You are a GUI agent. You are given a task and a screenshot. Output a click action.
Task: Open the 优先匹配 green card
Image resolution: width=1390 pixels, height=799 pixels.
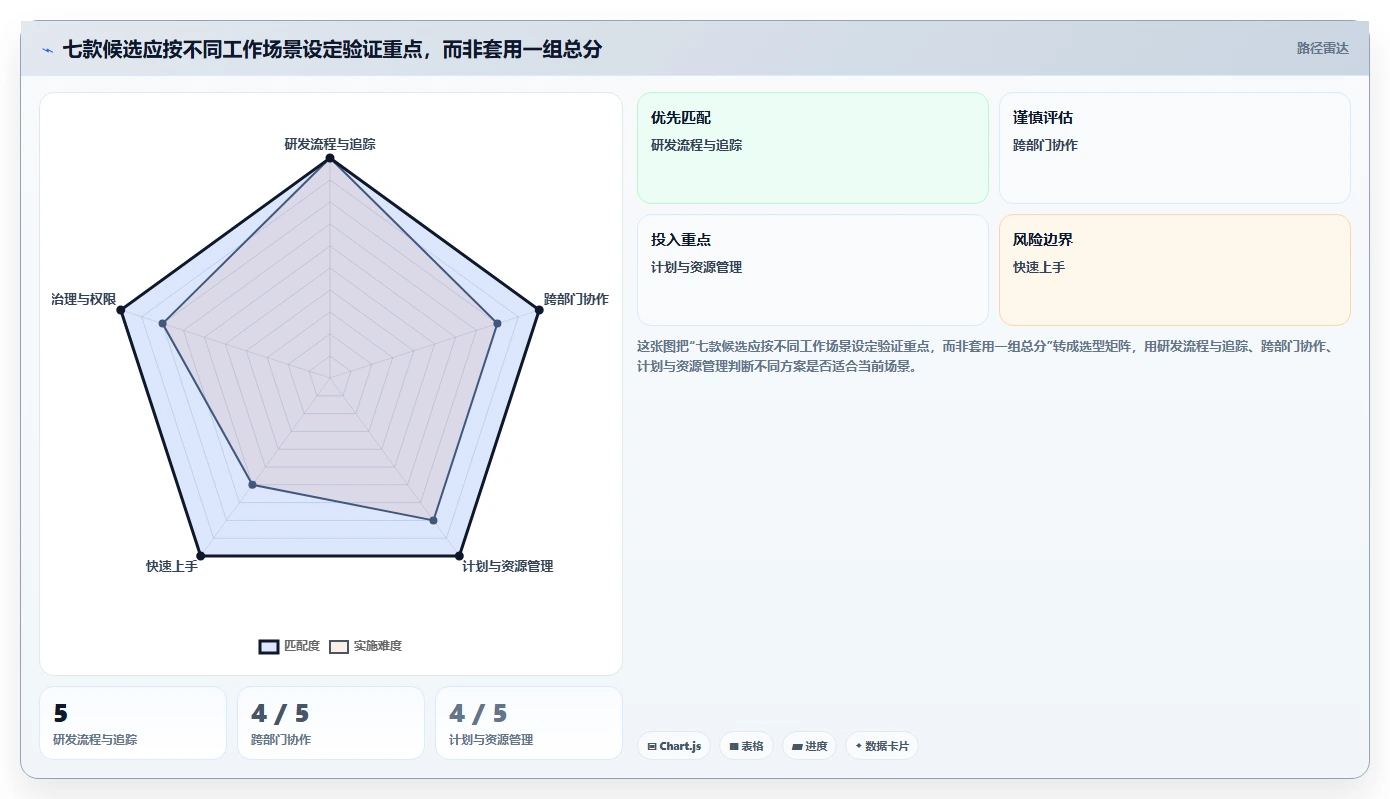[x=813, y=148]
